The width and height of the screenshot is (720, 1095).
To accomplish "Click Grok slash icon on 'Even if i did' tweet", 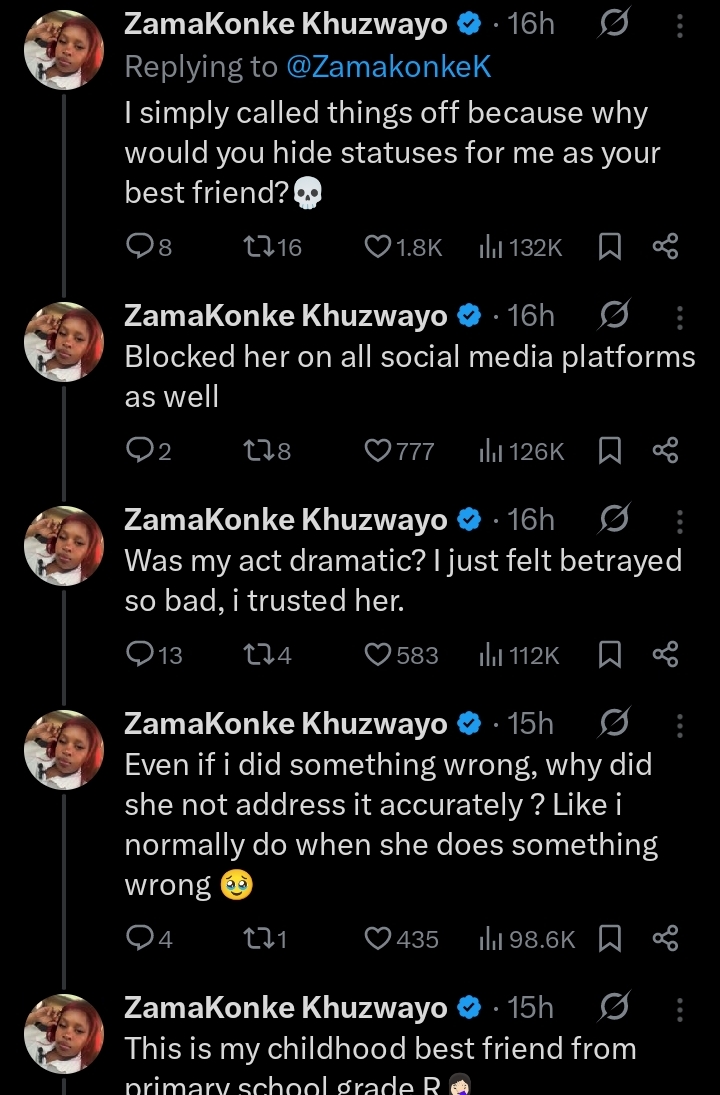I will click(613, 725).
